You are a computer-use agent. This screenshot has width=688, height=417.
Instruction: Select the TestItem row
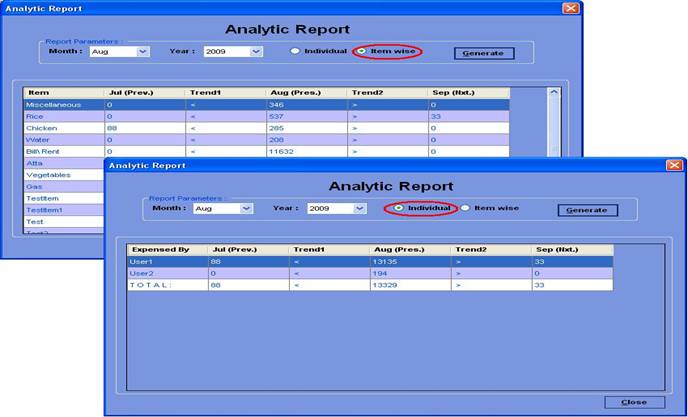coord(64,198)
